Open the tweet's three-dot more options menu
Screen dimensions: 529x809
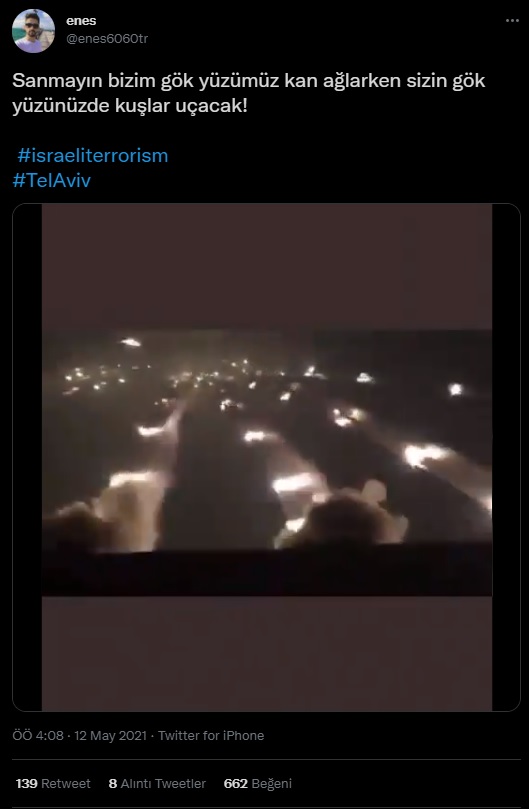[512, 21]
